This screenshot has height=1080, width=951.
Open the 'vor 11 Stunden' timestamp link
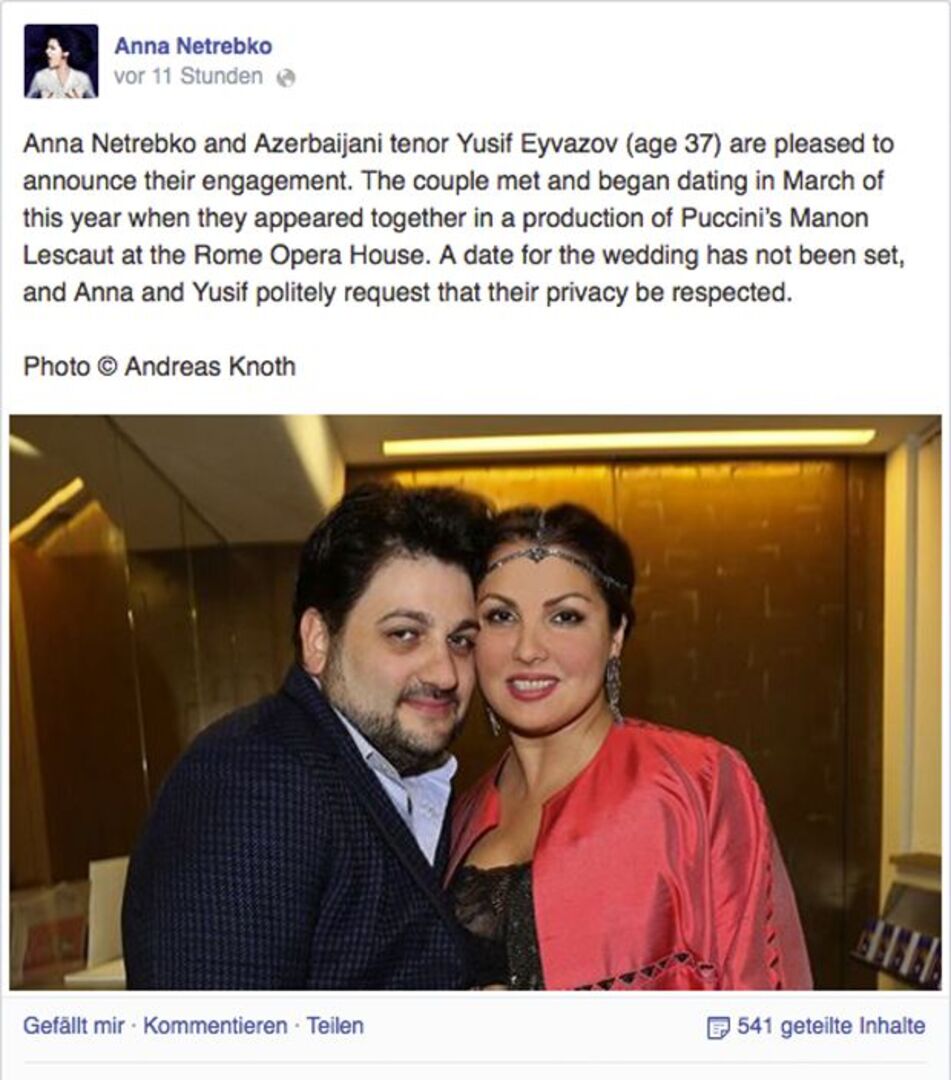[x=188, y=76]
